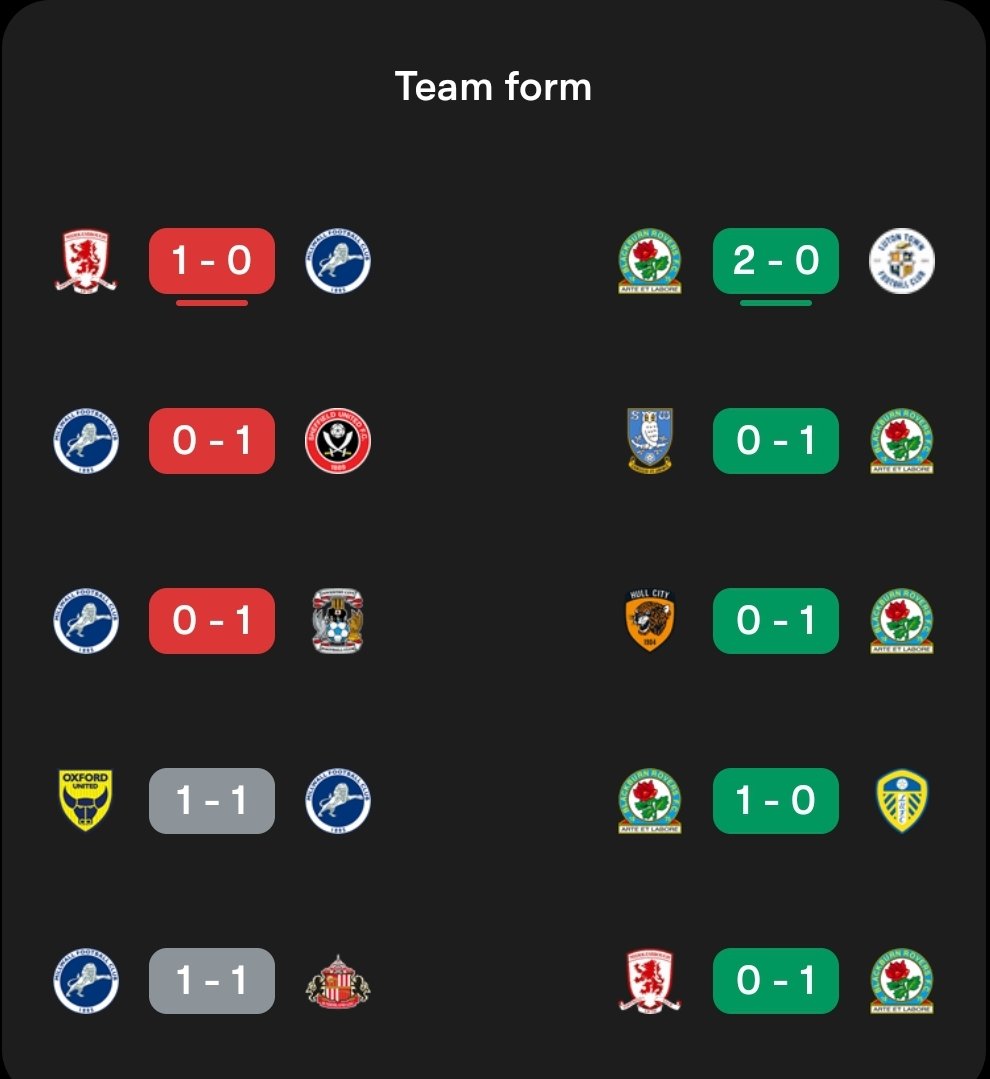
Task: Select the green 0-1 Hull City score
Action: [776, 621]
